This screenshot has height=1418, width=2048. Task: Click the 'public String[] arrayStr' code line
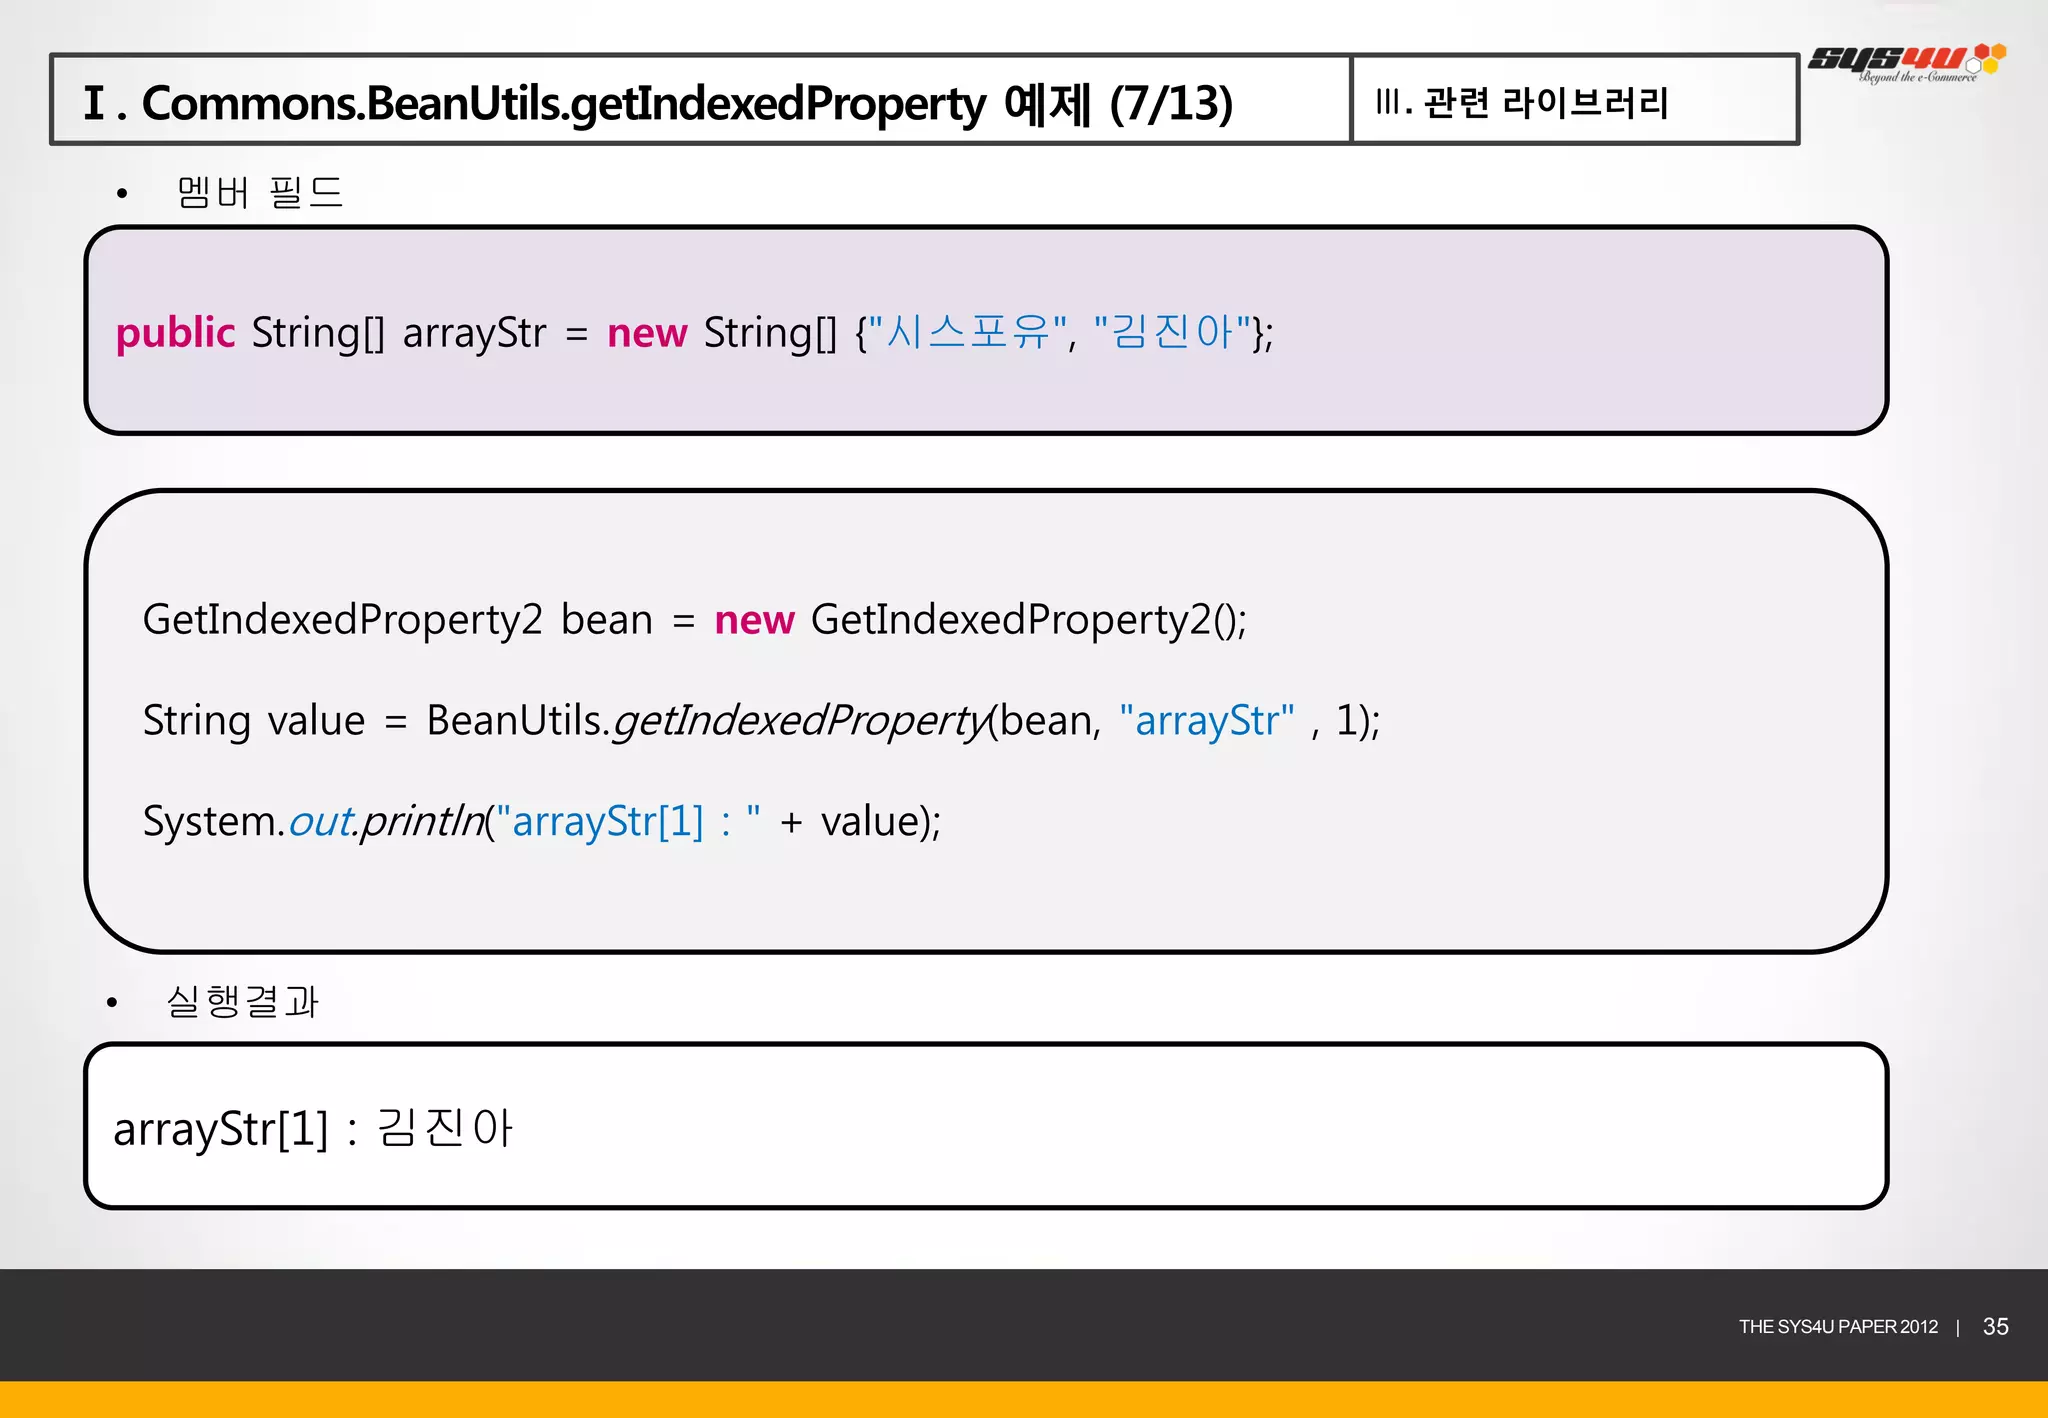point(695,332)
